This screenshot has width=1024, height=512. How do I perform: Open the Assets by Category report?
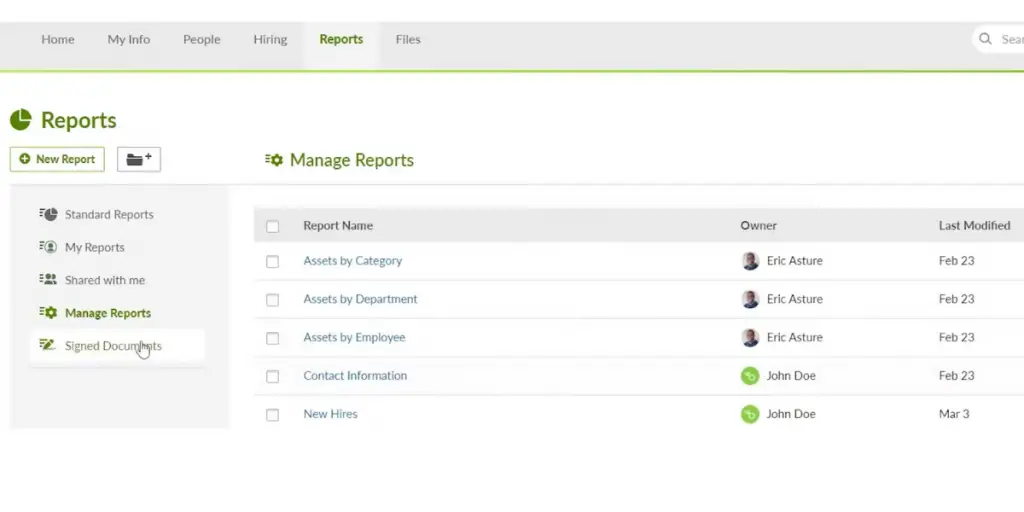click(x=352, y=260)
